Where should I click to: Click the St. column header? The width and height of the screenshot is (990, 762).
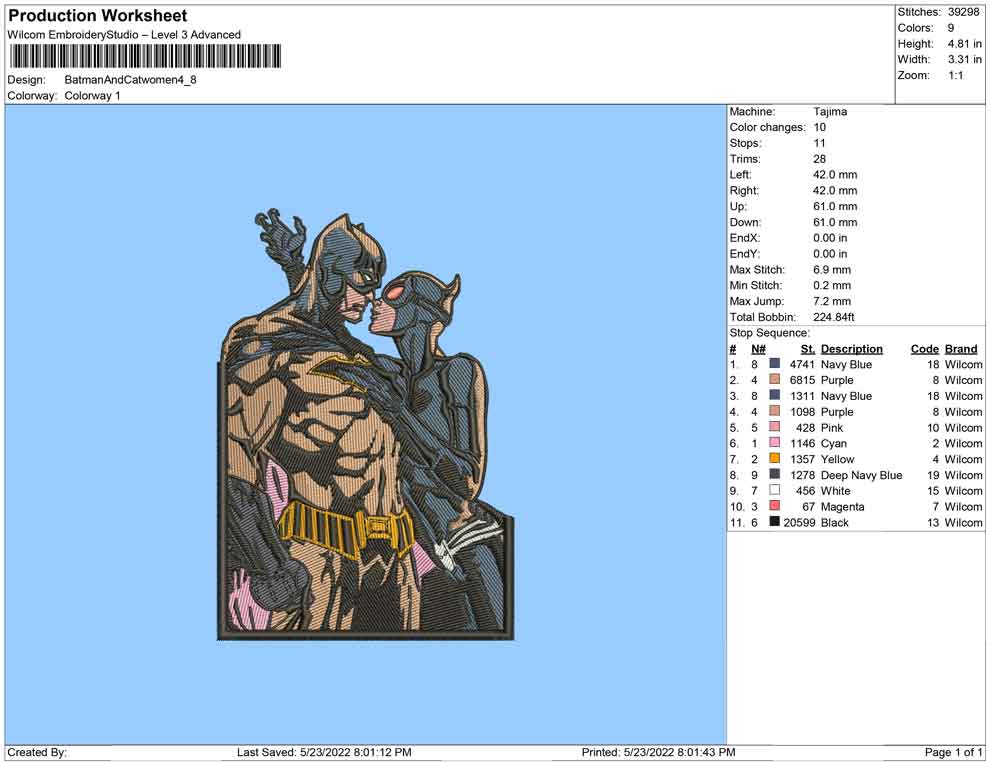click(808, 349)
